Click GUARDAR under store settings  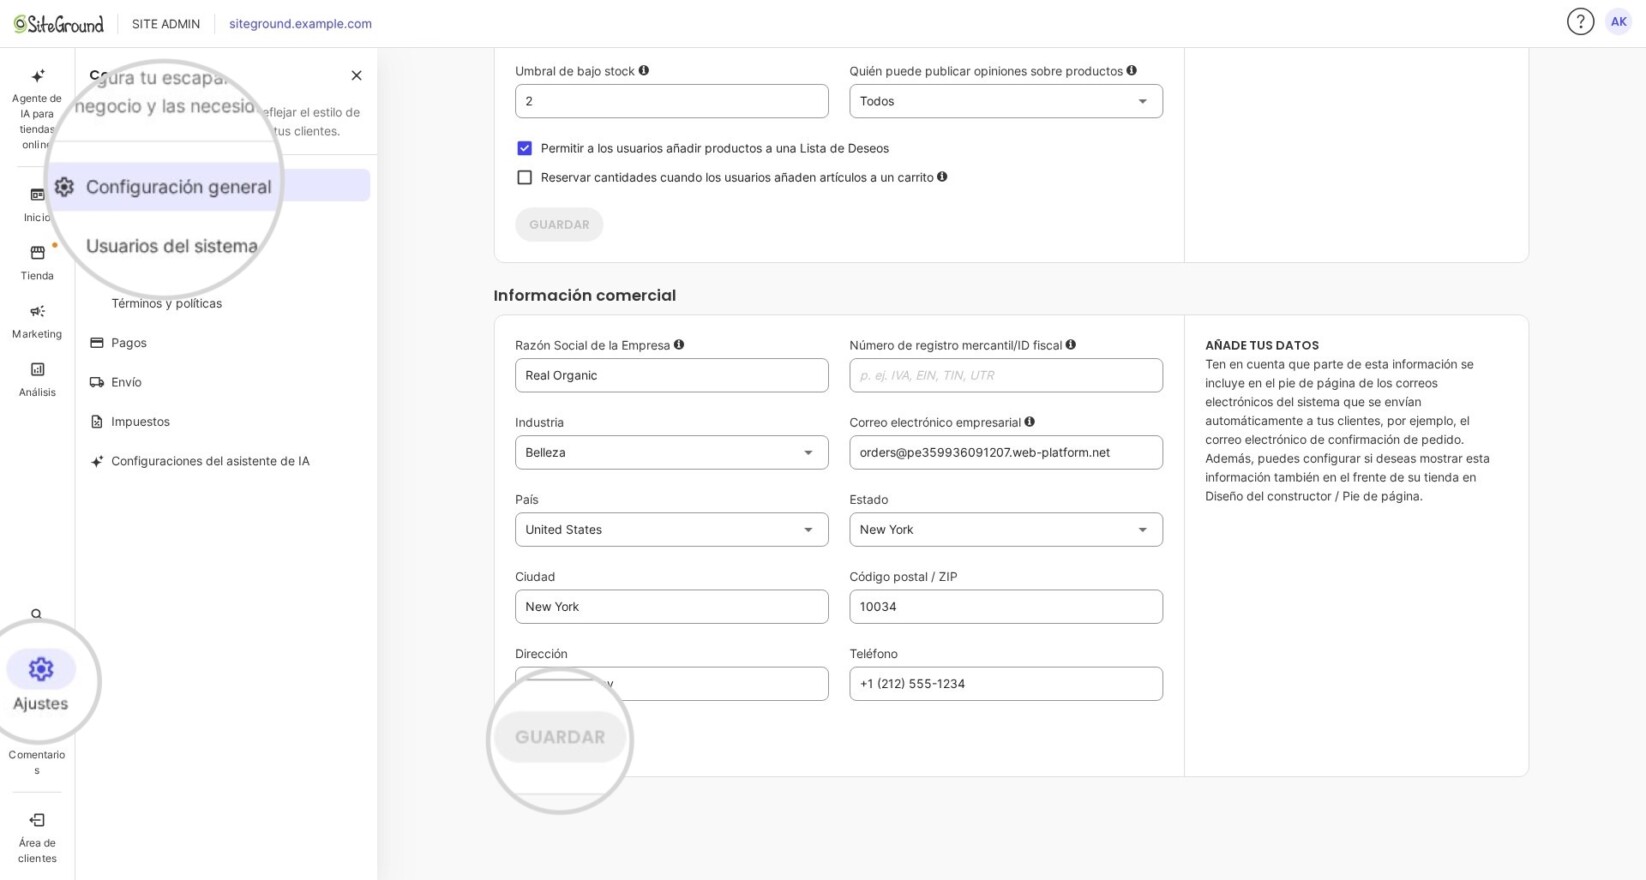point(559,224)
